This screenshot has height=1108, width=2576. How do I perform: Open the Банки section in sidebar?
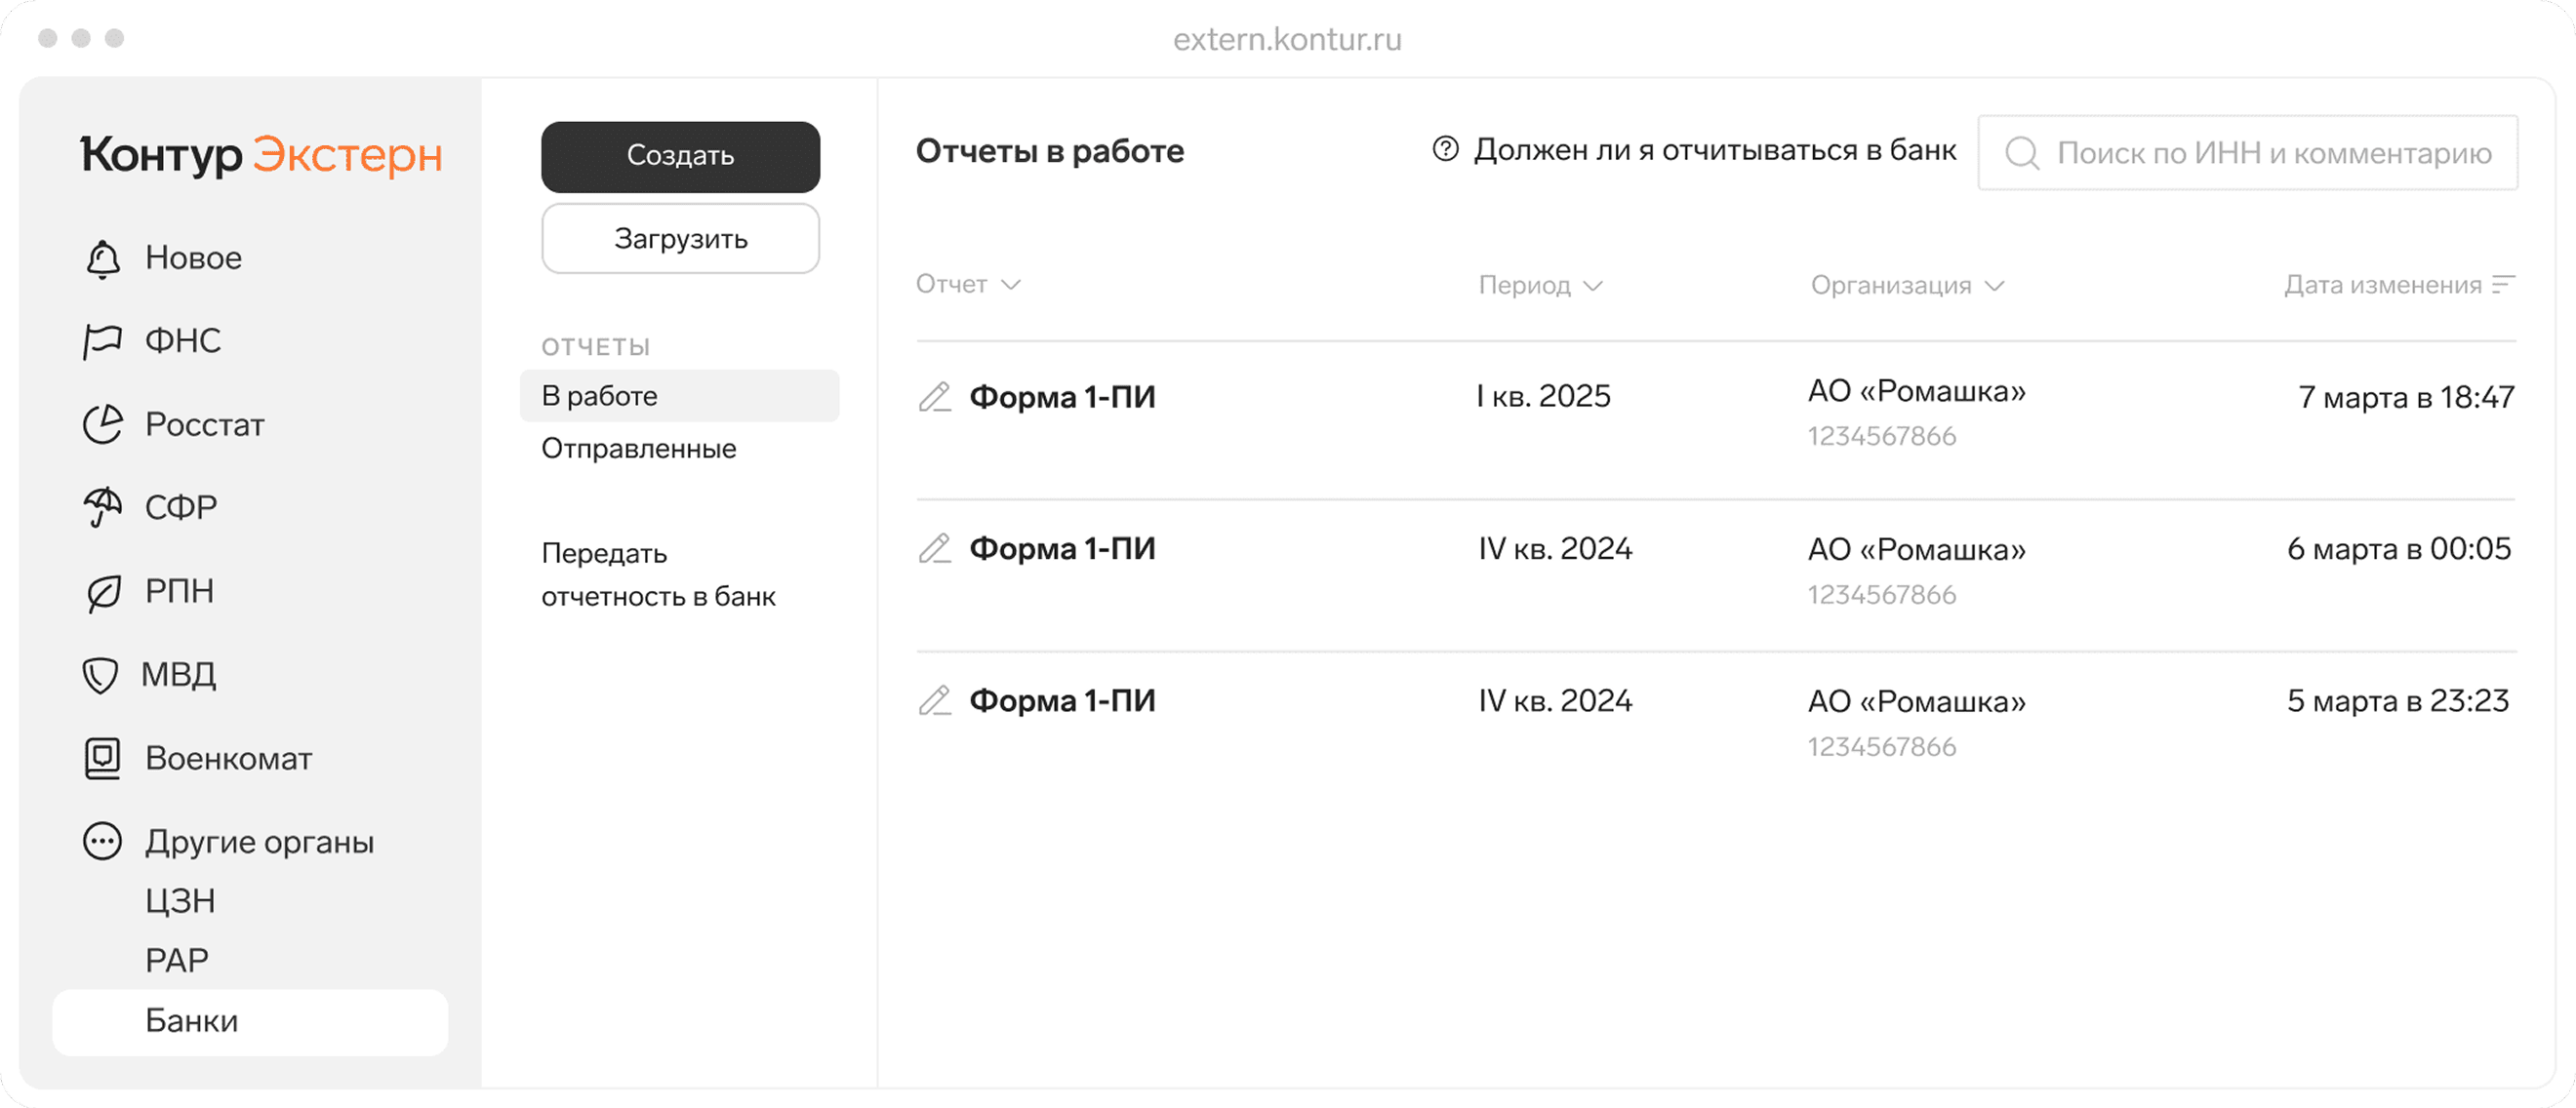192,1021
